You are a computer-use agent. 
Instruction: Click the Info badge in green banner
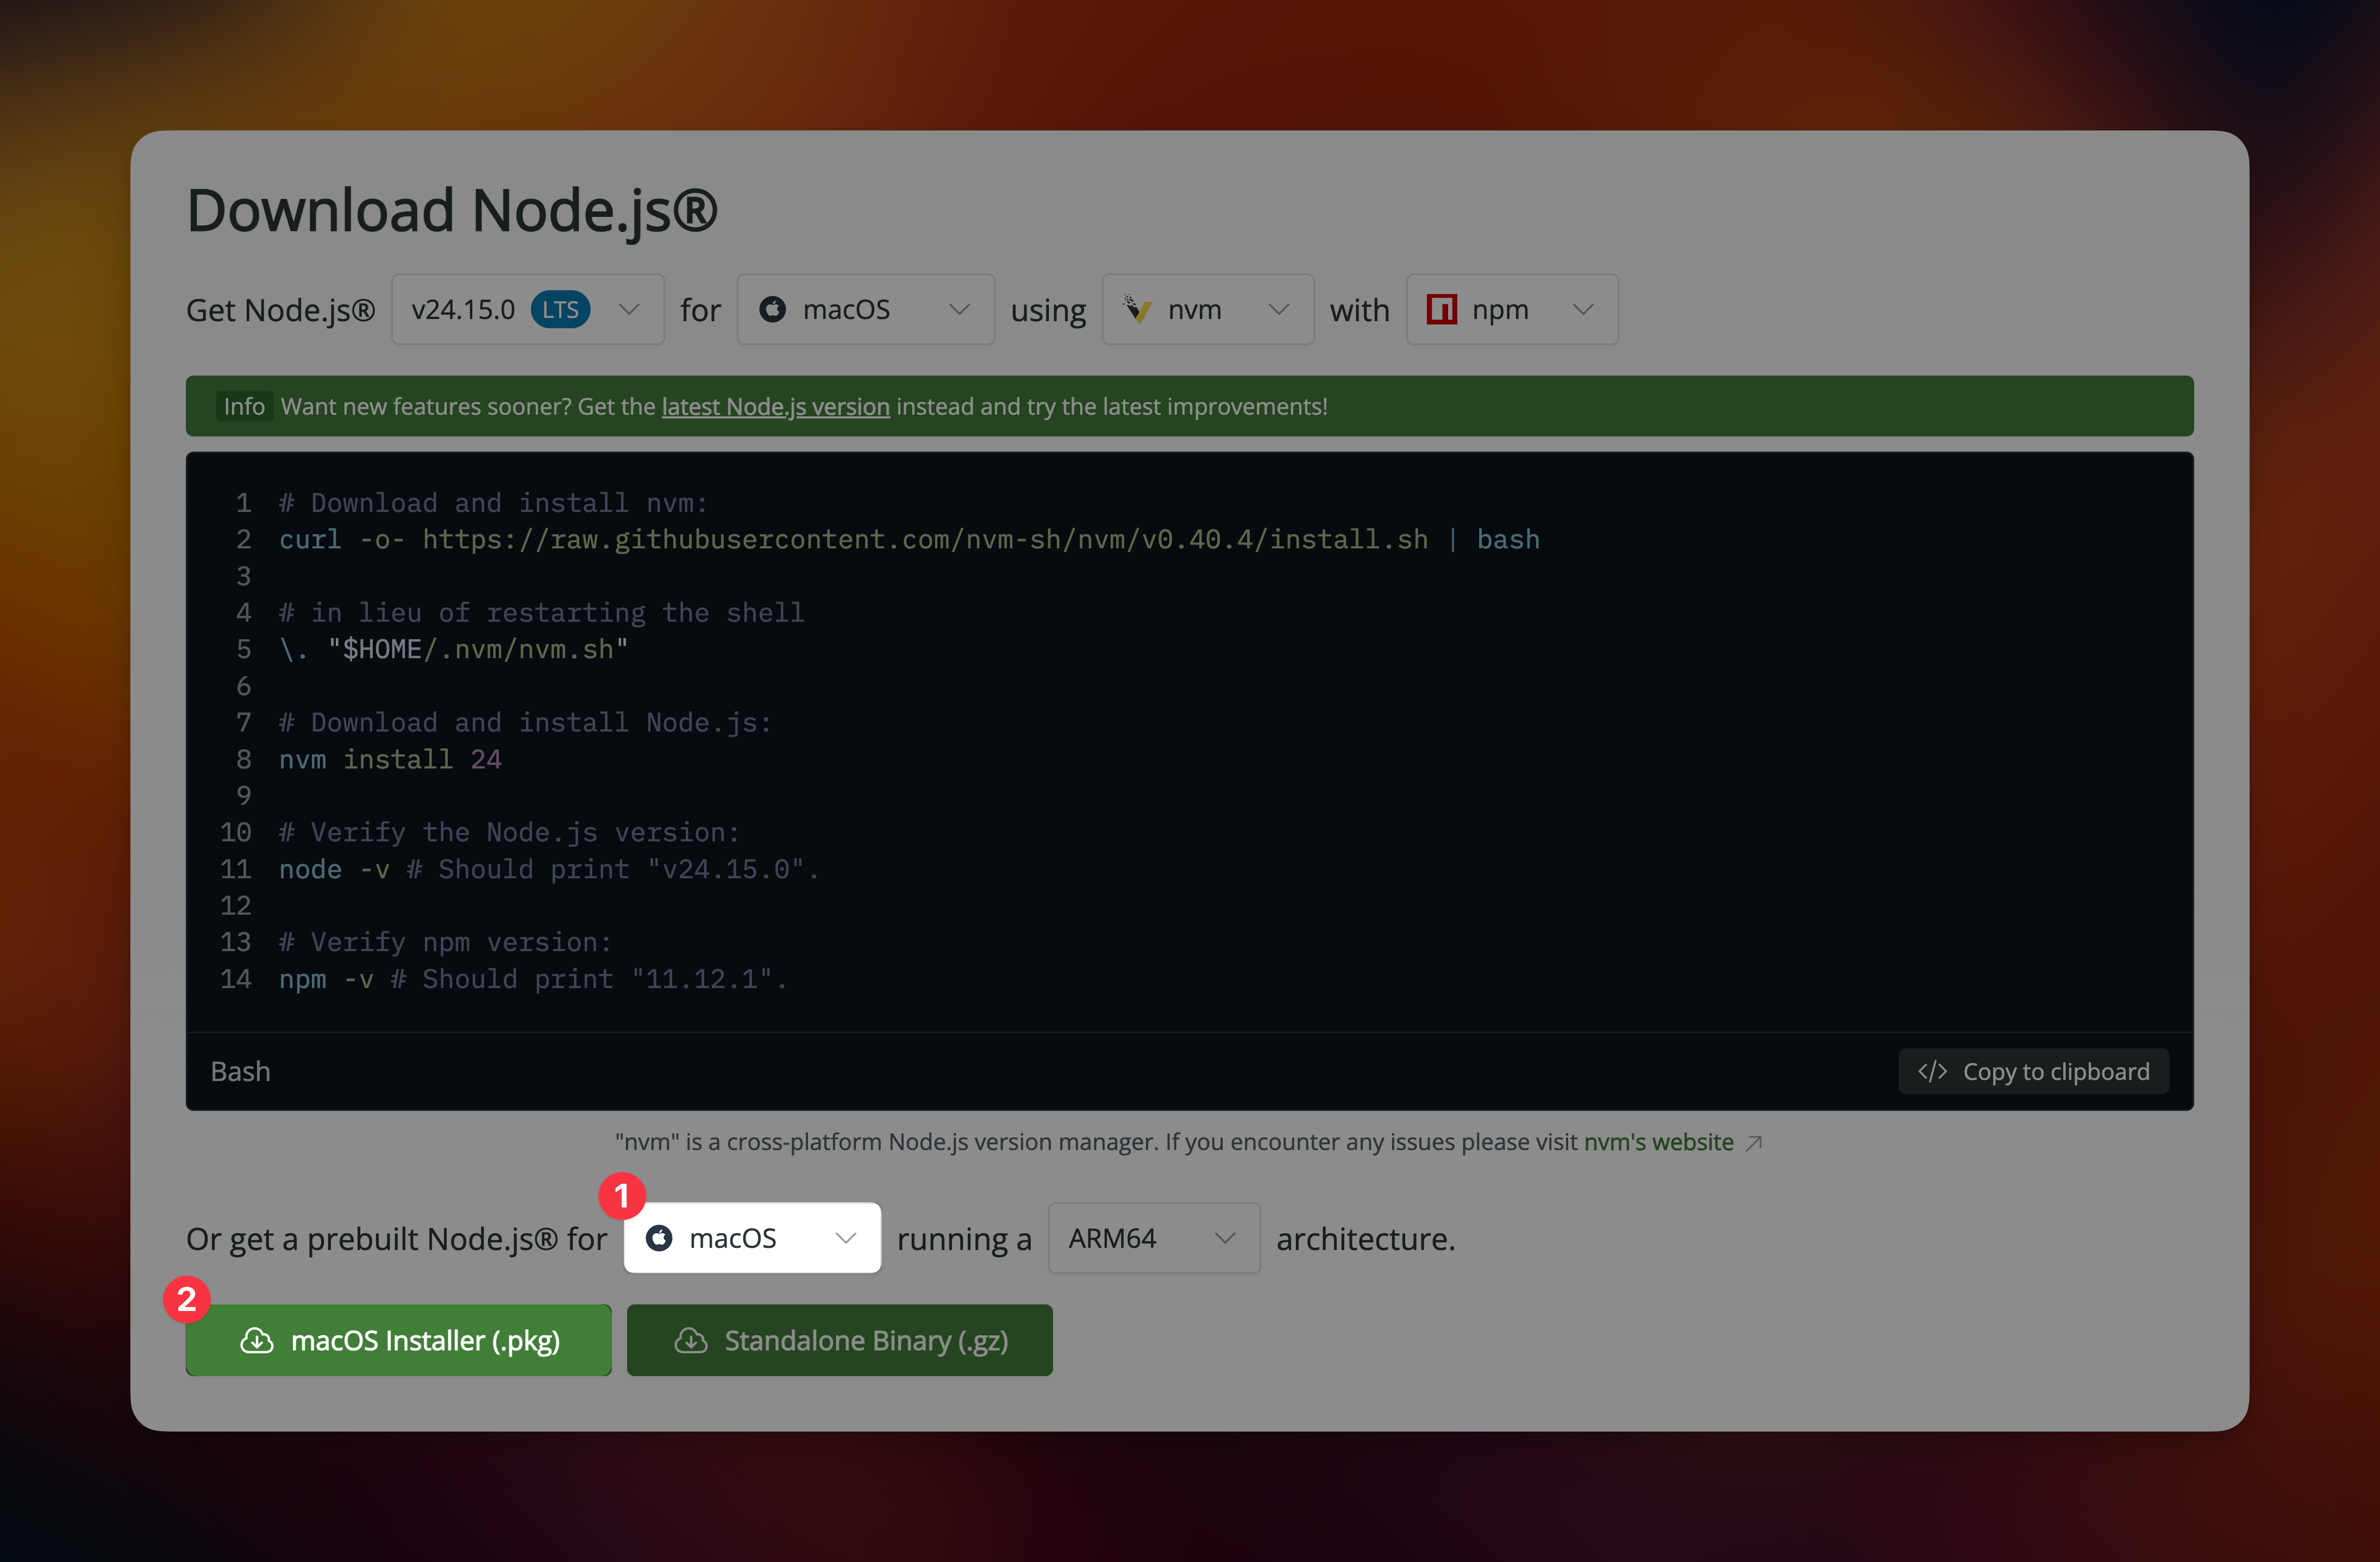click(244, 407)
